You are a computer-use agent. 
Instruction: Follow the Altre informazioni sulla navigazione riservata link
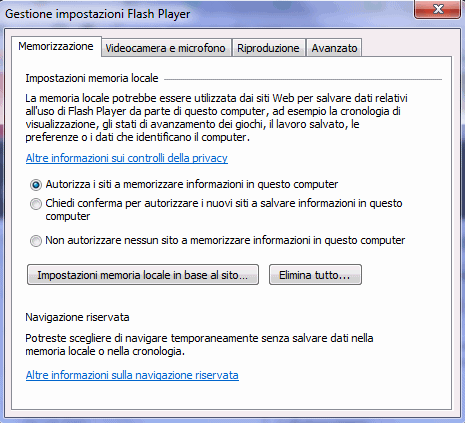point(132,375)
